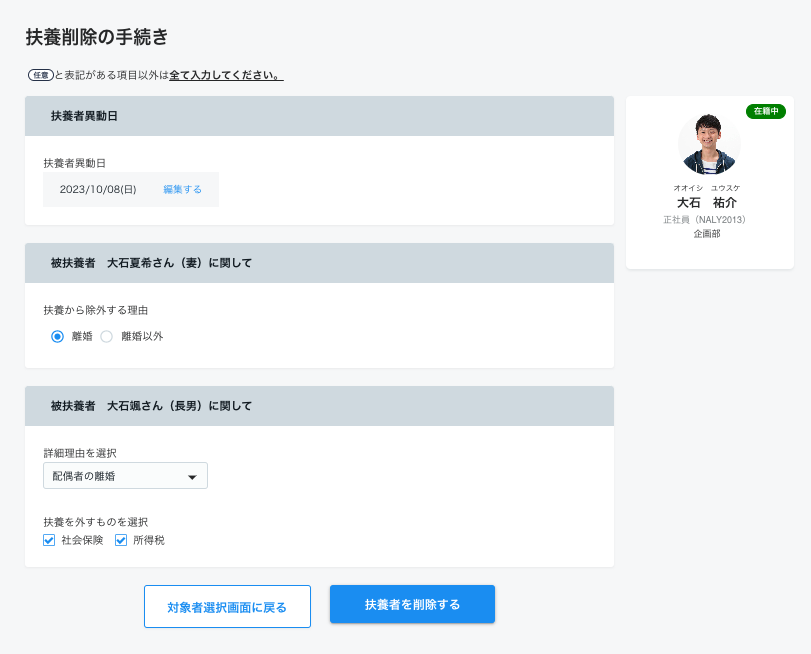Go back with 対象者選択画面に戻る button

(227, 606)
